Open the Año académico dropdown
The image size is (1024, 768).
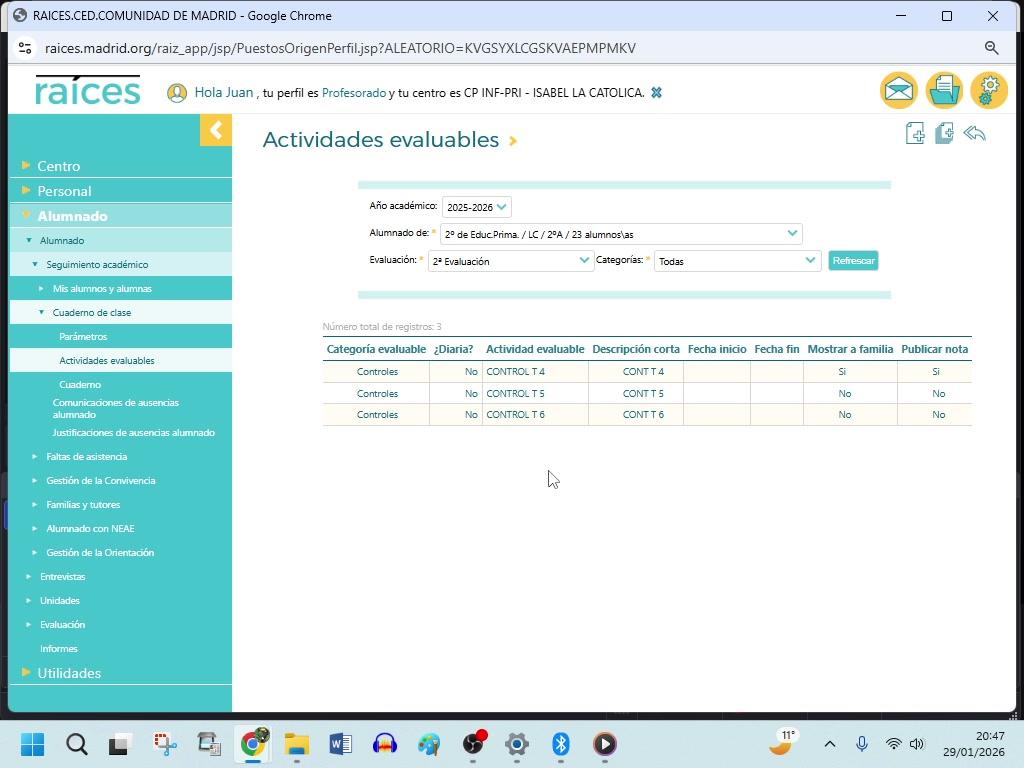coord(477,207)
